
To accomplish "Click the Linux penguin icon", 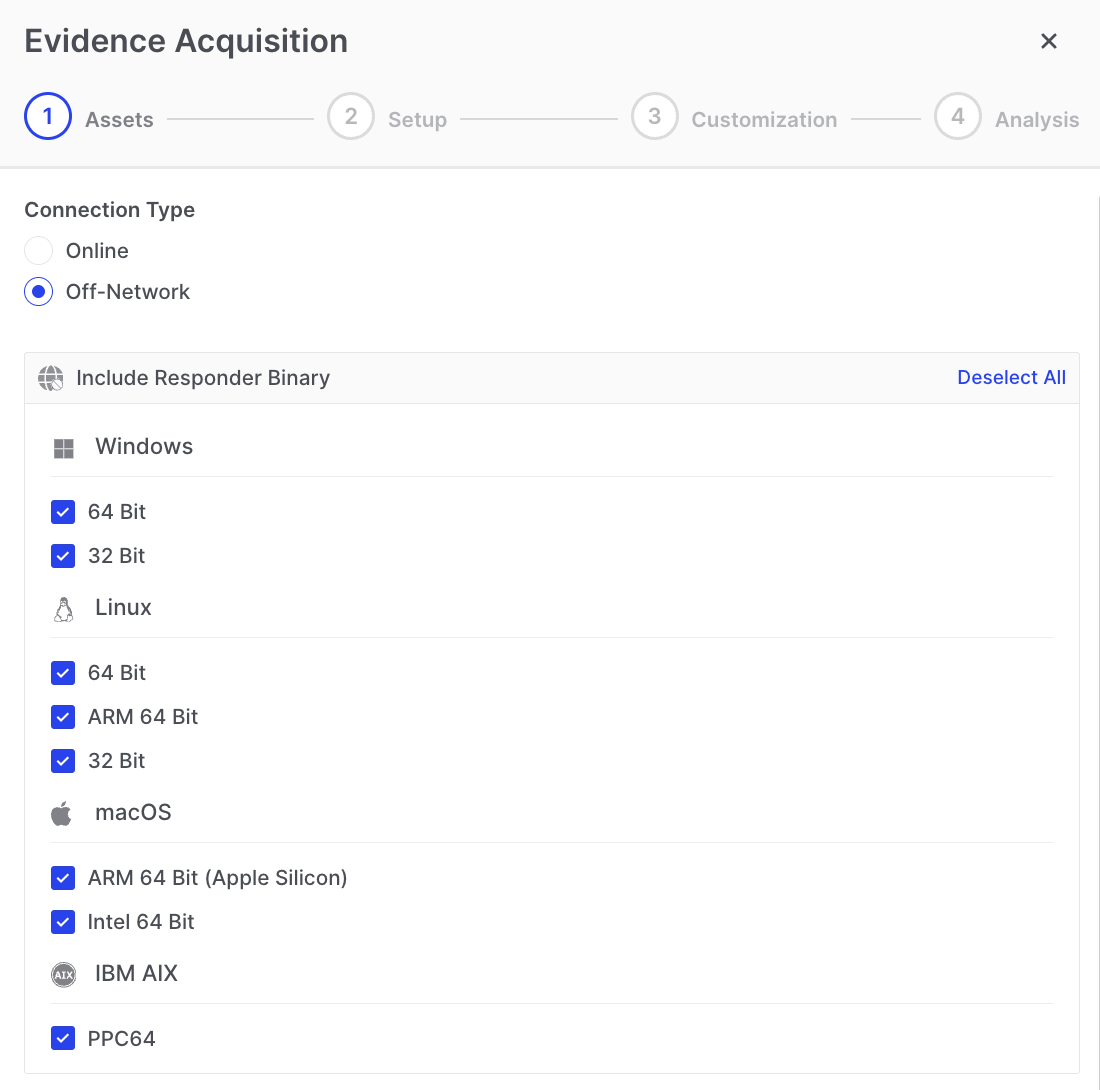I will [64, 609].
